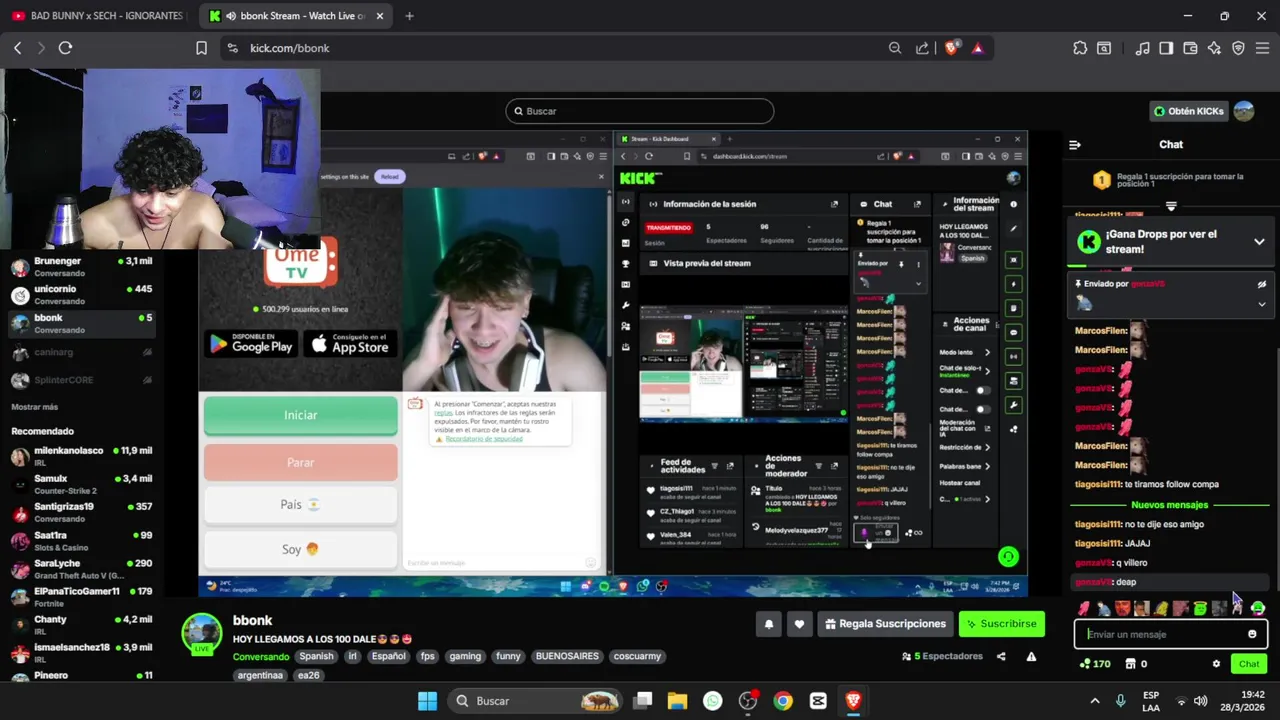Go back to previous page
1280x720 pixels.
point(17,48)
